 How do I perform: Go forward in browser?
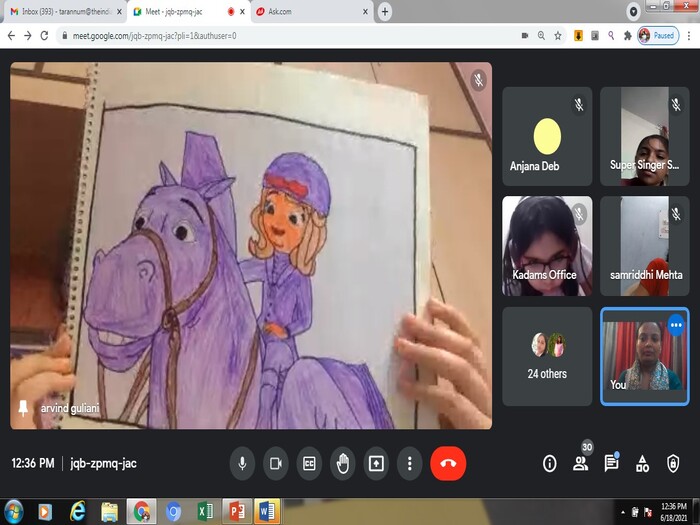click(x=28, y=36)
